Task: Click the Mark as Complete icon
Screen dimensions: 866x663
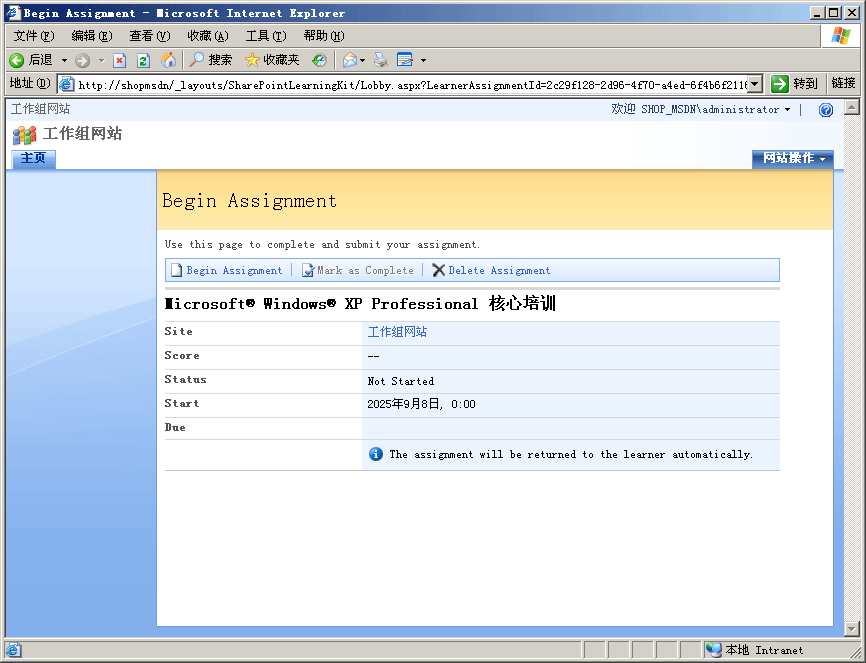Action: point(308,270)
